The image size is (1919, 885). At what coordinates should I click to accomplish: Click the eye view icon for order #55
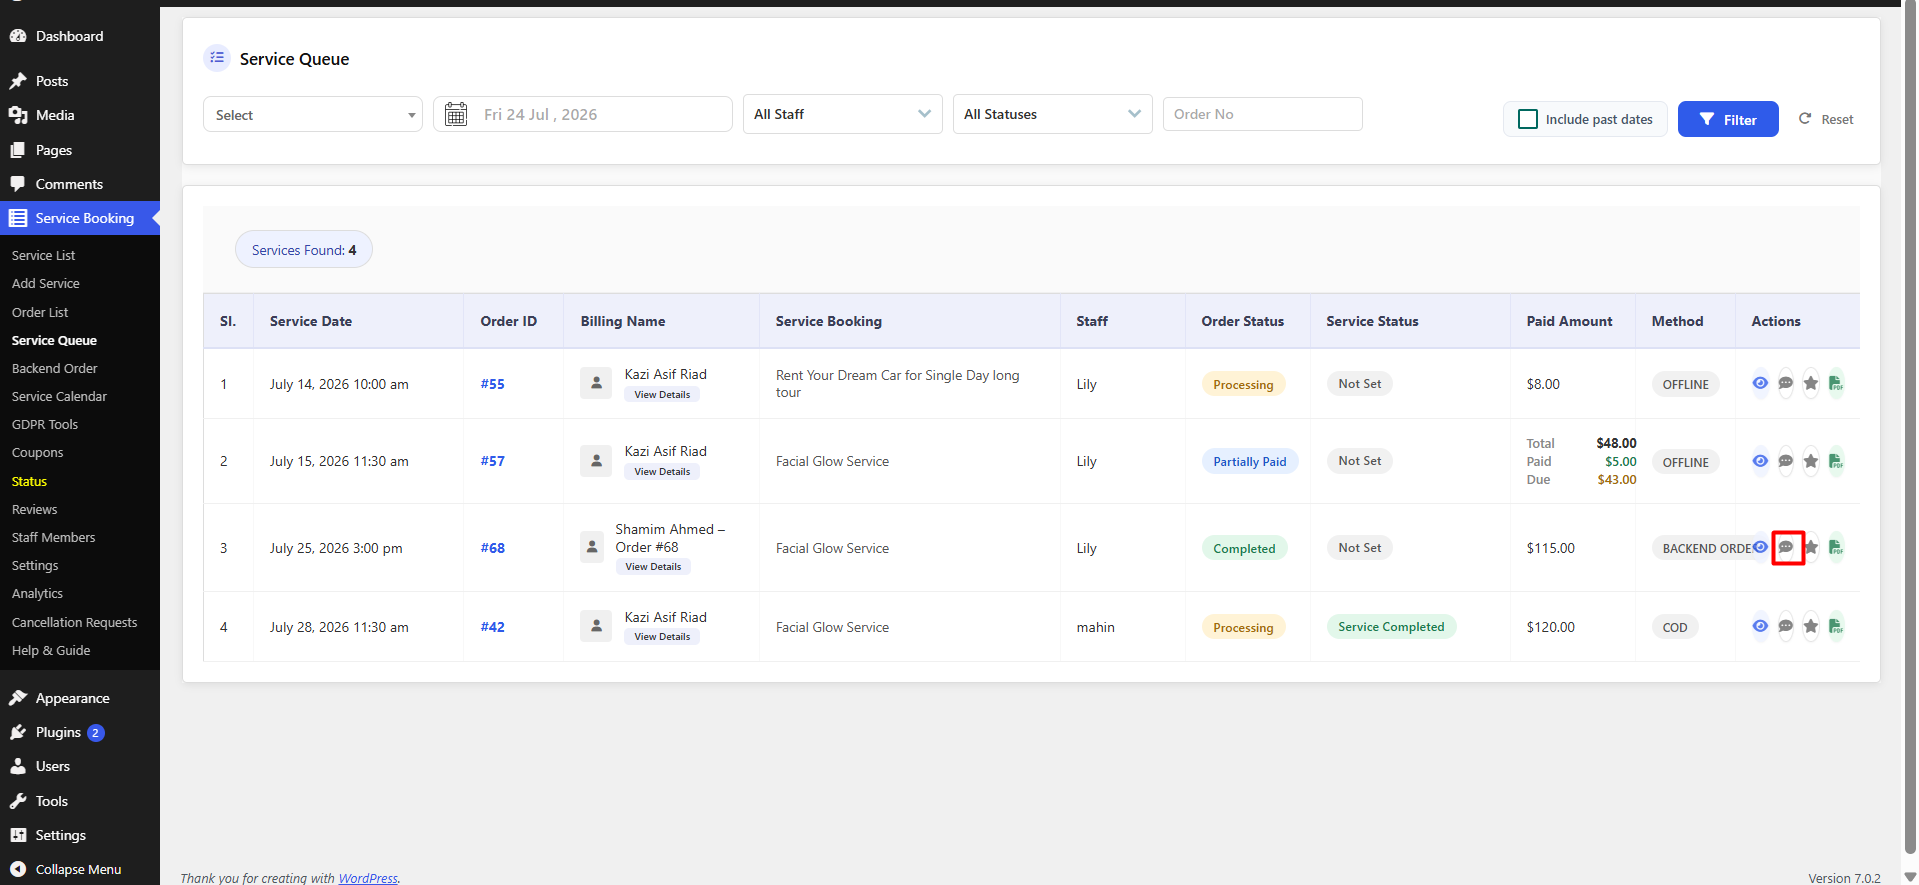(x=1760, y=383)
